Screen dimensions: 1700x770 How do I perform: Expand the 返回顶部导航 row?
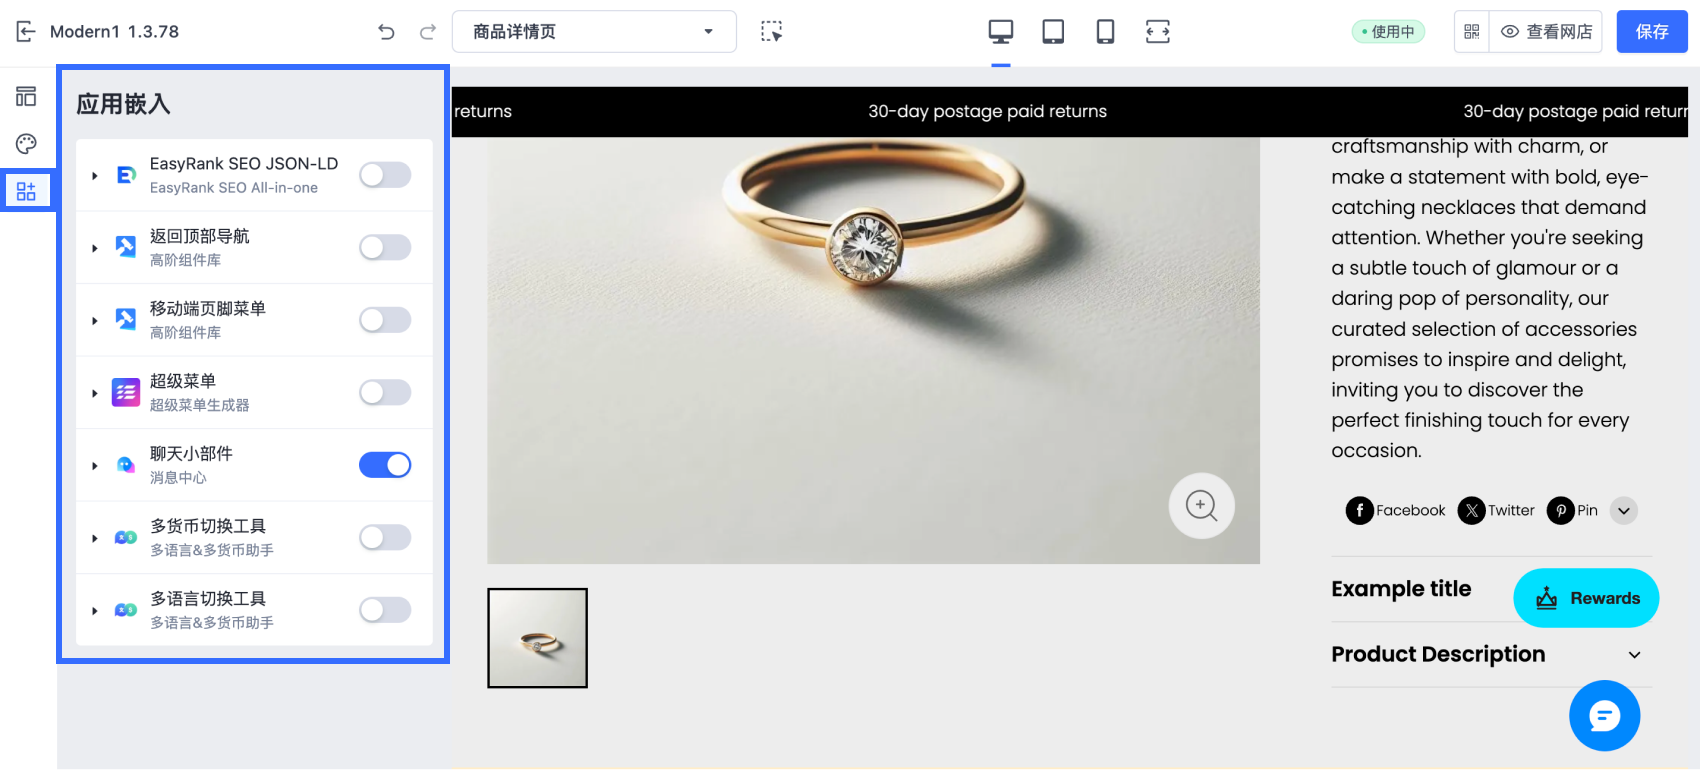(95, 248)
